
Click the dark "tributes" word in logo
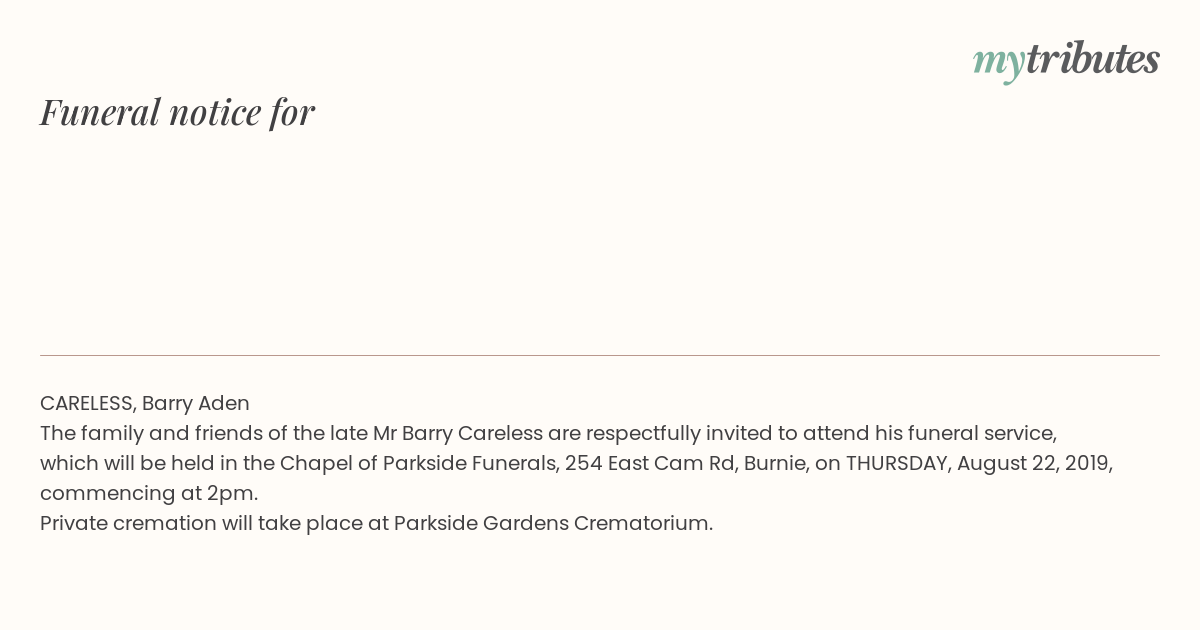[x=1093, y=59]
